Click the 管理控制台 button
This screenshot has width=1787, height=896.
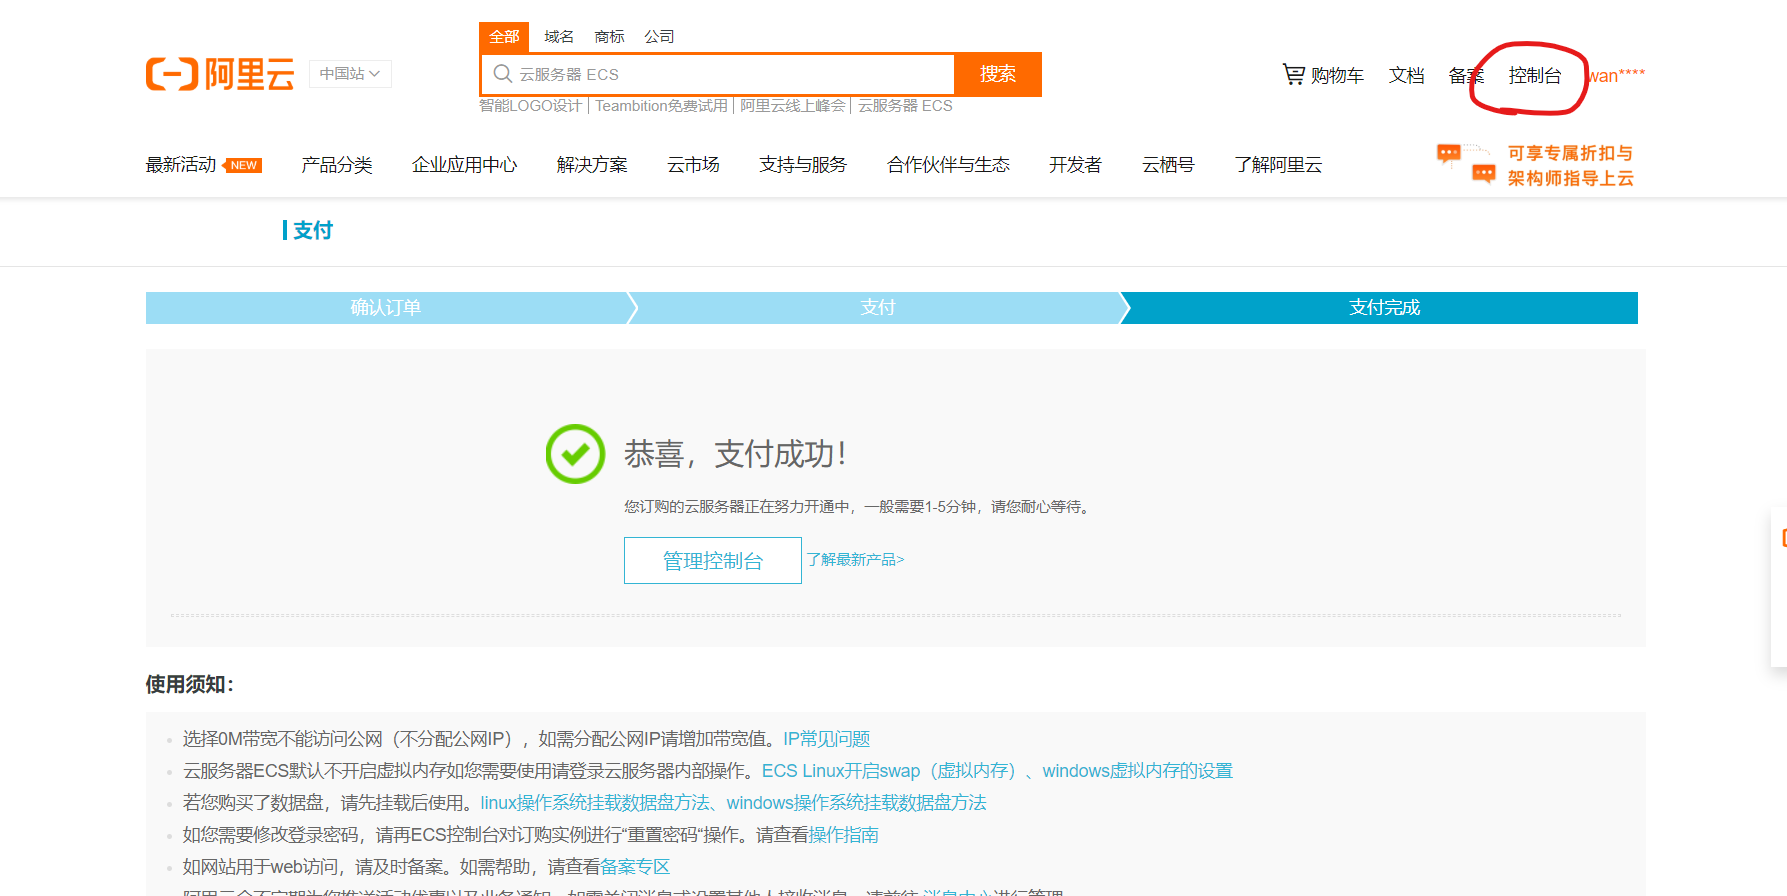pyautogui.click(x=713, y=561)
